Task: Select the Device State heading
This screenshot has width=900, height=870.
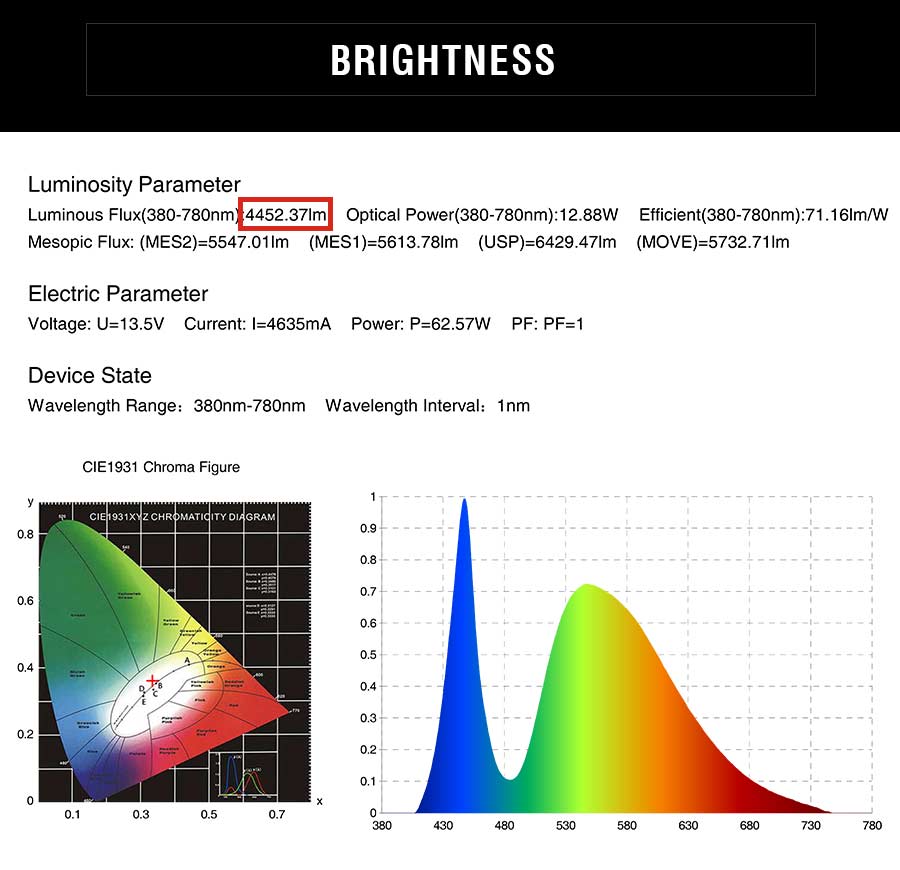Action: [x=90, y=375]
